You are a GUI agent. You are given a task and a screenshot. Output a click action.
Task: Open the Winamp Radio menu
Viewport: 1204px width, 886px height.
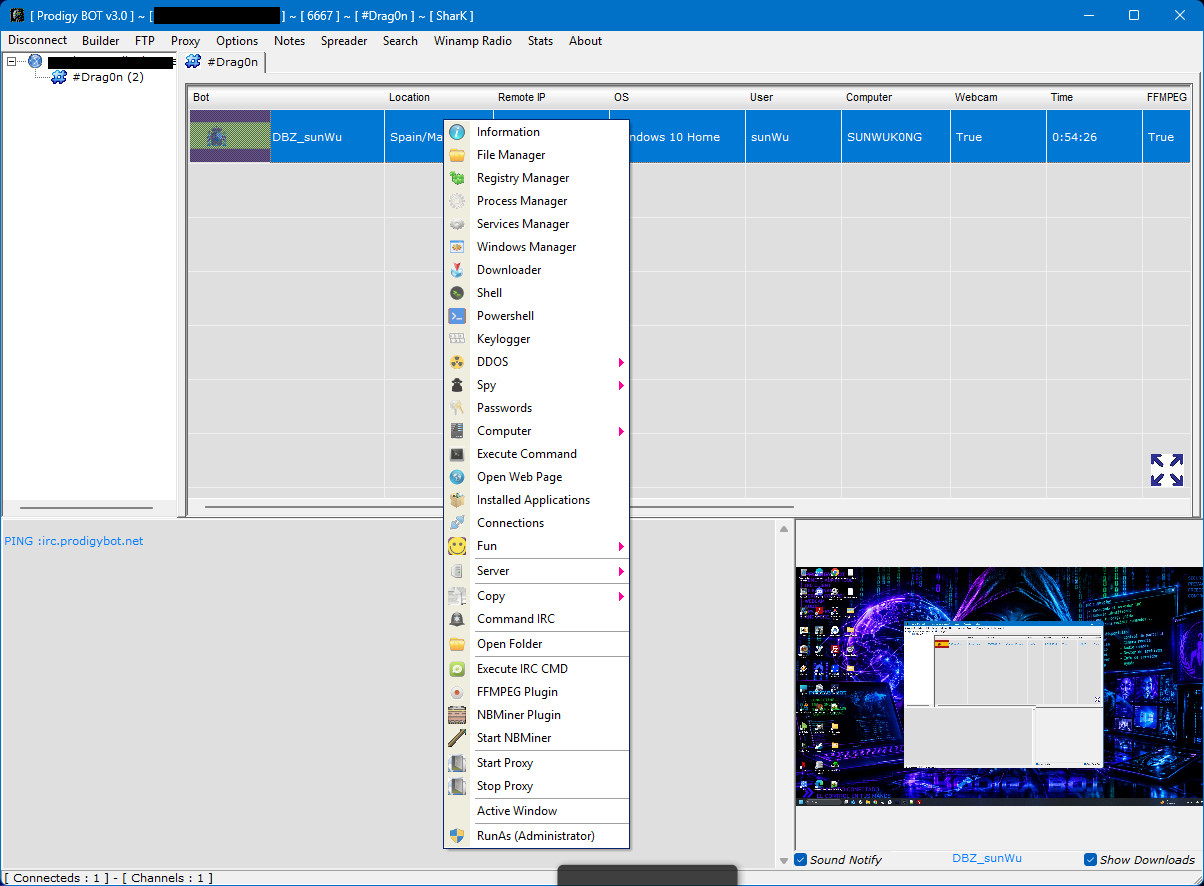pyautogui.click(x=473, y=41)
